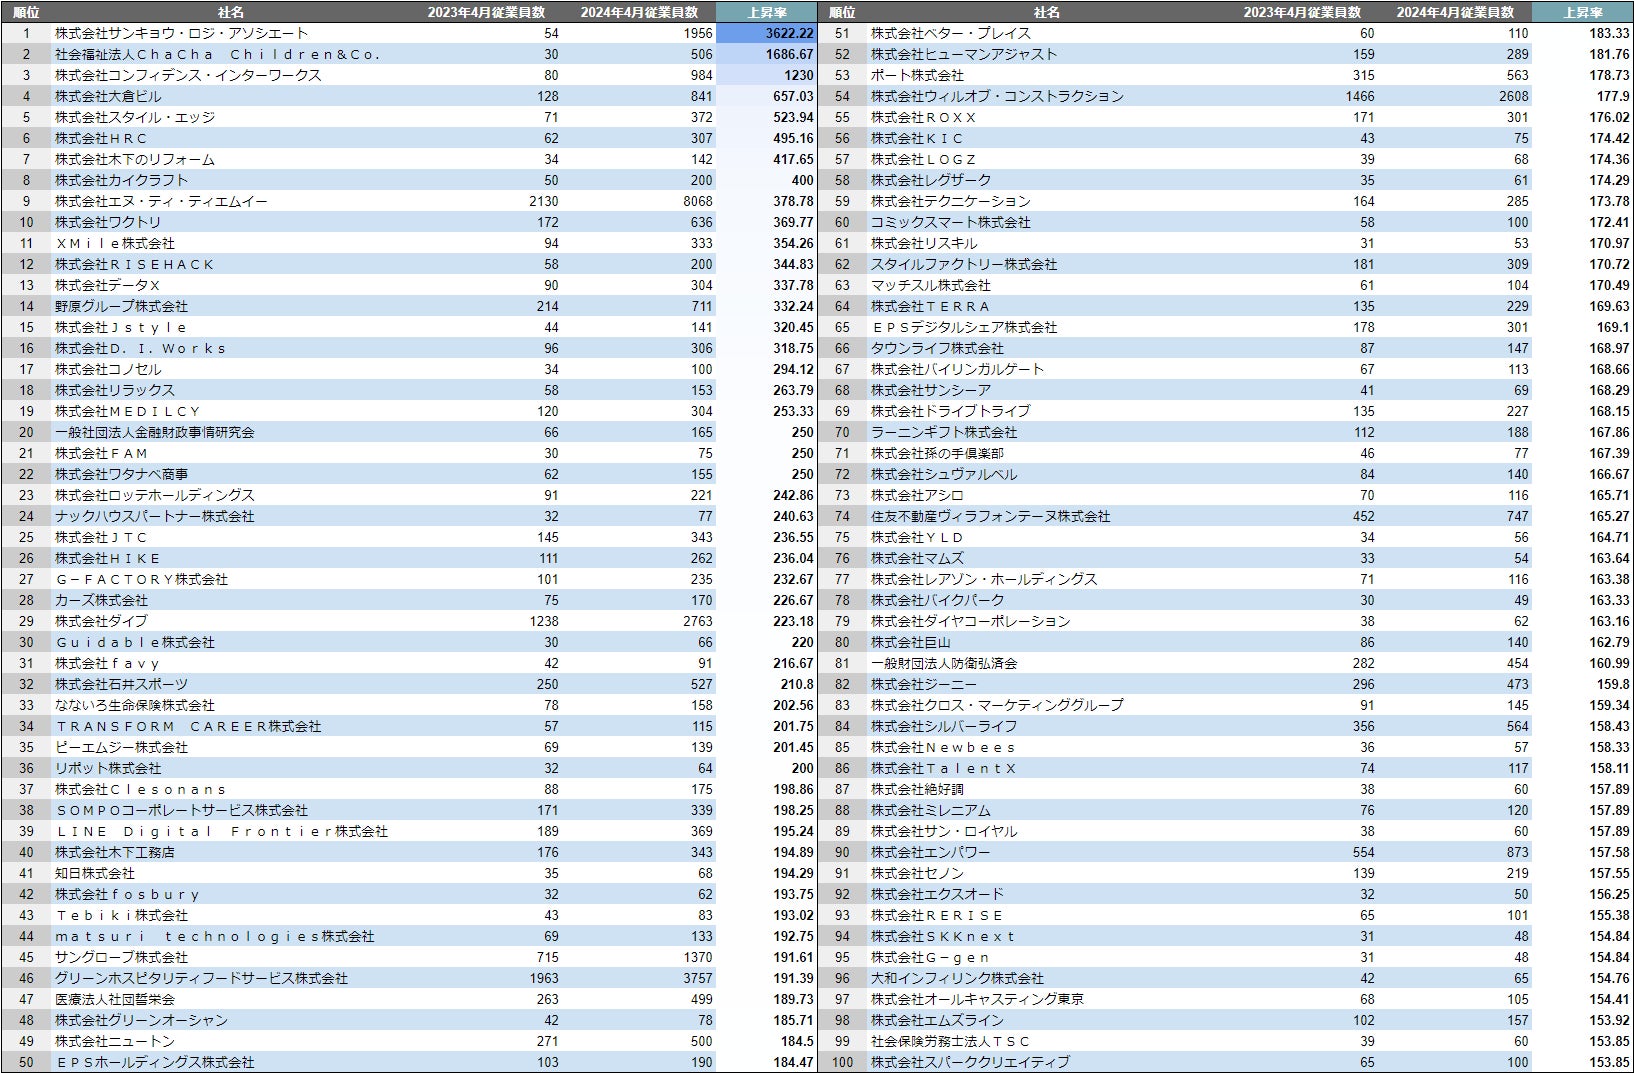Click the 2024 employee count 8068
Screen dimensions: 1634x1073
(698, 201)
